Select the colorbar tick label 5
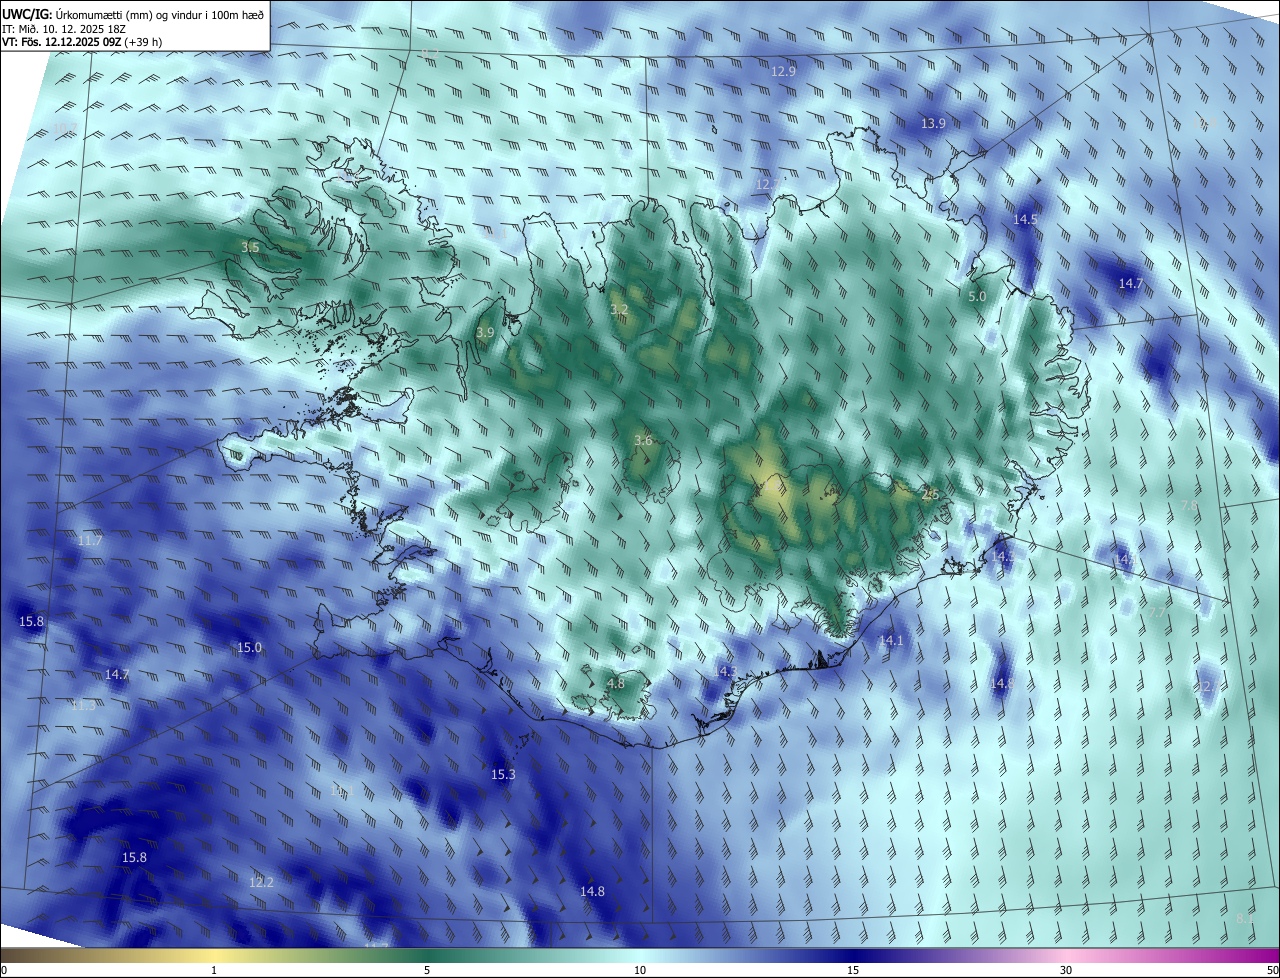 pyautogui.click(x=427, y=970)
